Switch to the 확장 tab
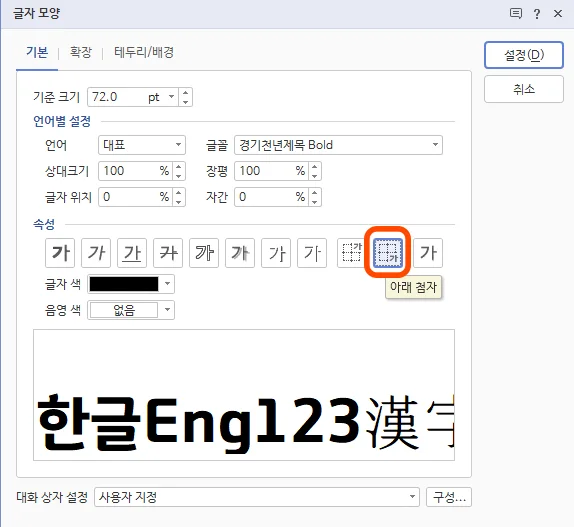Viewport: 574px width, 527px height. point(81,52)
